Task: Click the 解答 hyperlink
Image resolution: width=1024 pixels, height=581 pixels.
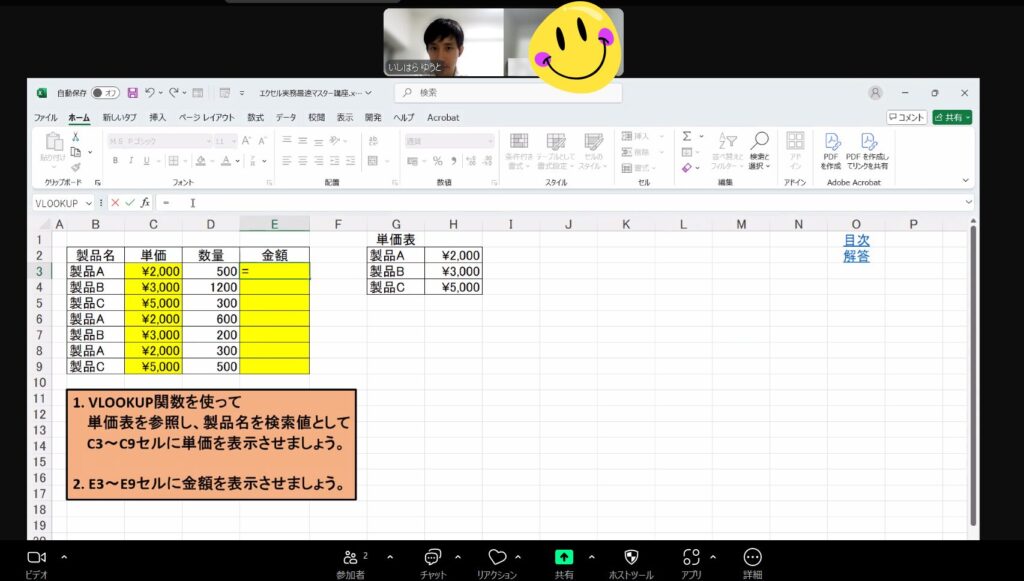Action: coord(855,256)
